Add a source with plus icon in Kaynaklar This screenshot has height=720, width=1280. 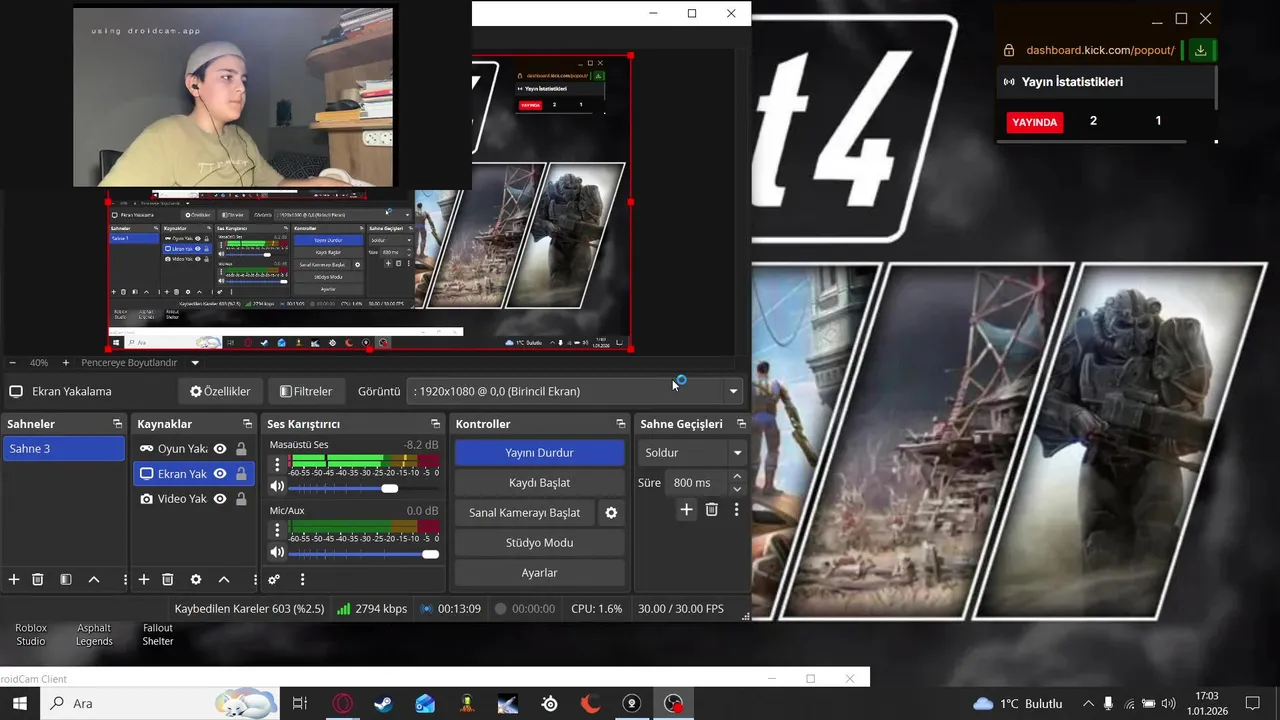tap(144, 579)
